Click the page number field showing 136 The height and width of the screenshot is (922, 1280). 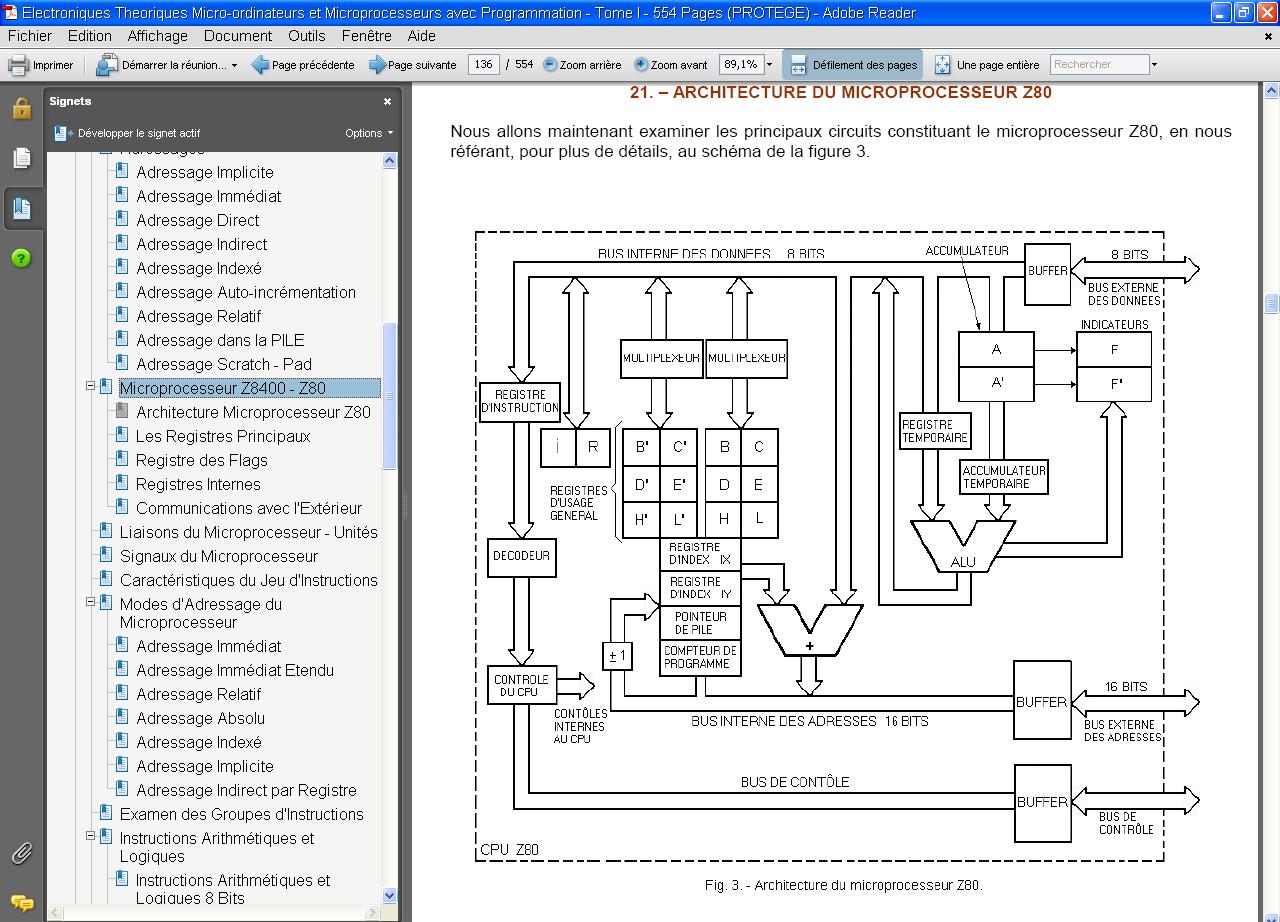[484, 64]
